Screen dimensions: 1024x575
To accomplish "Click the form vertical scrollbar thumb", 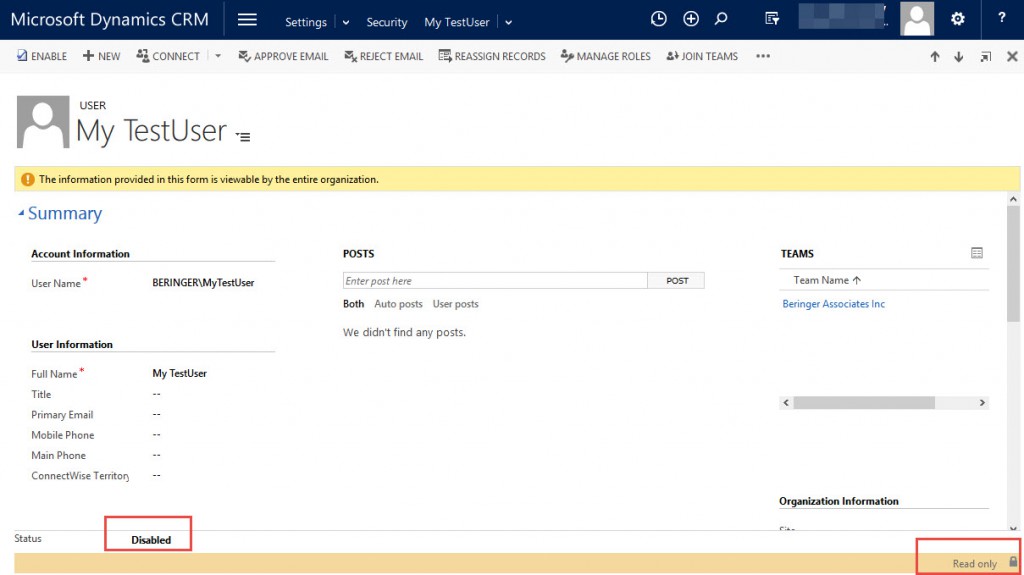I will coord(1013,264).
